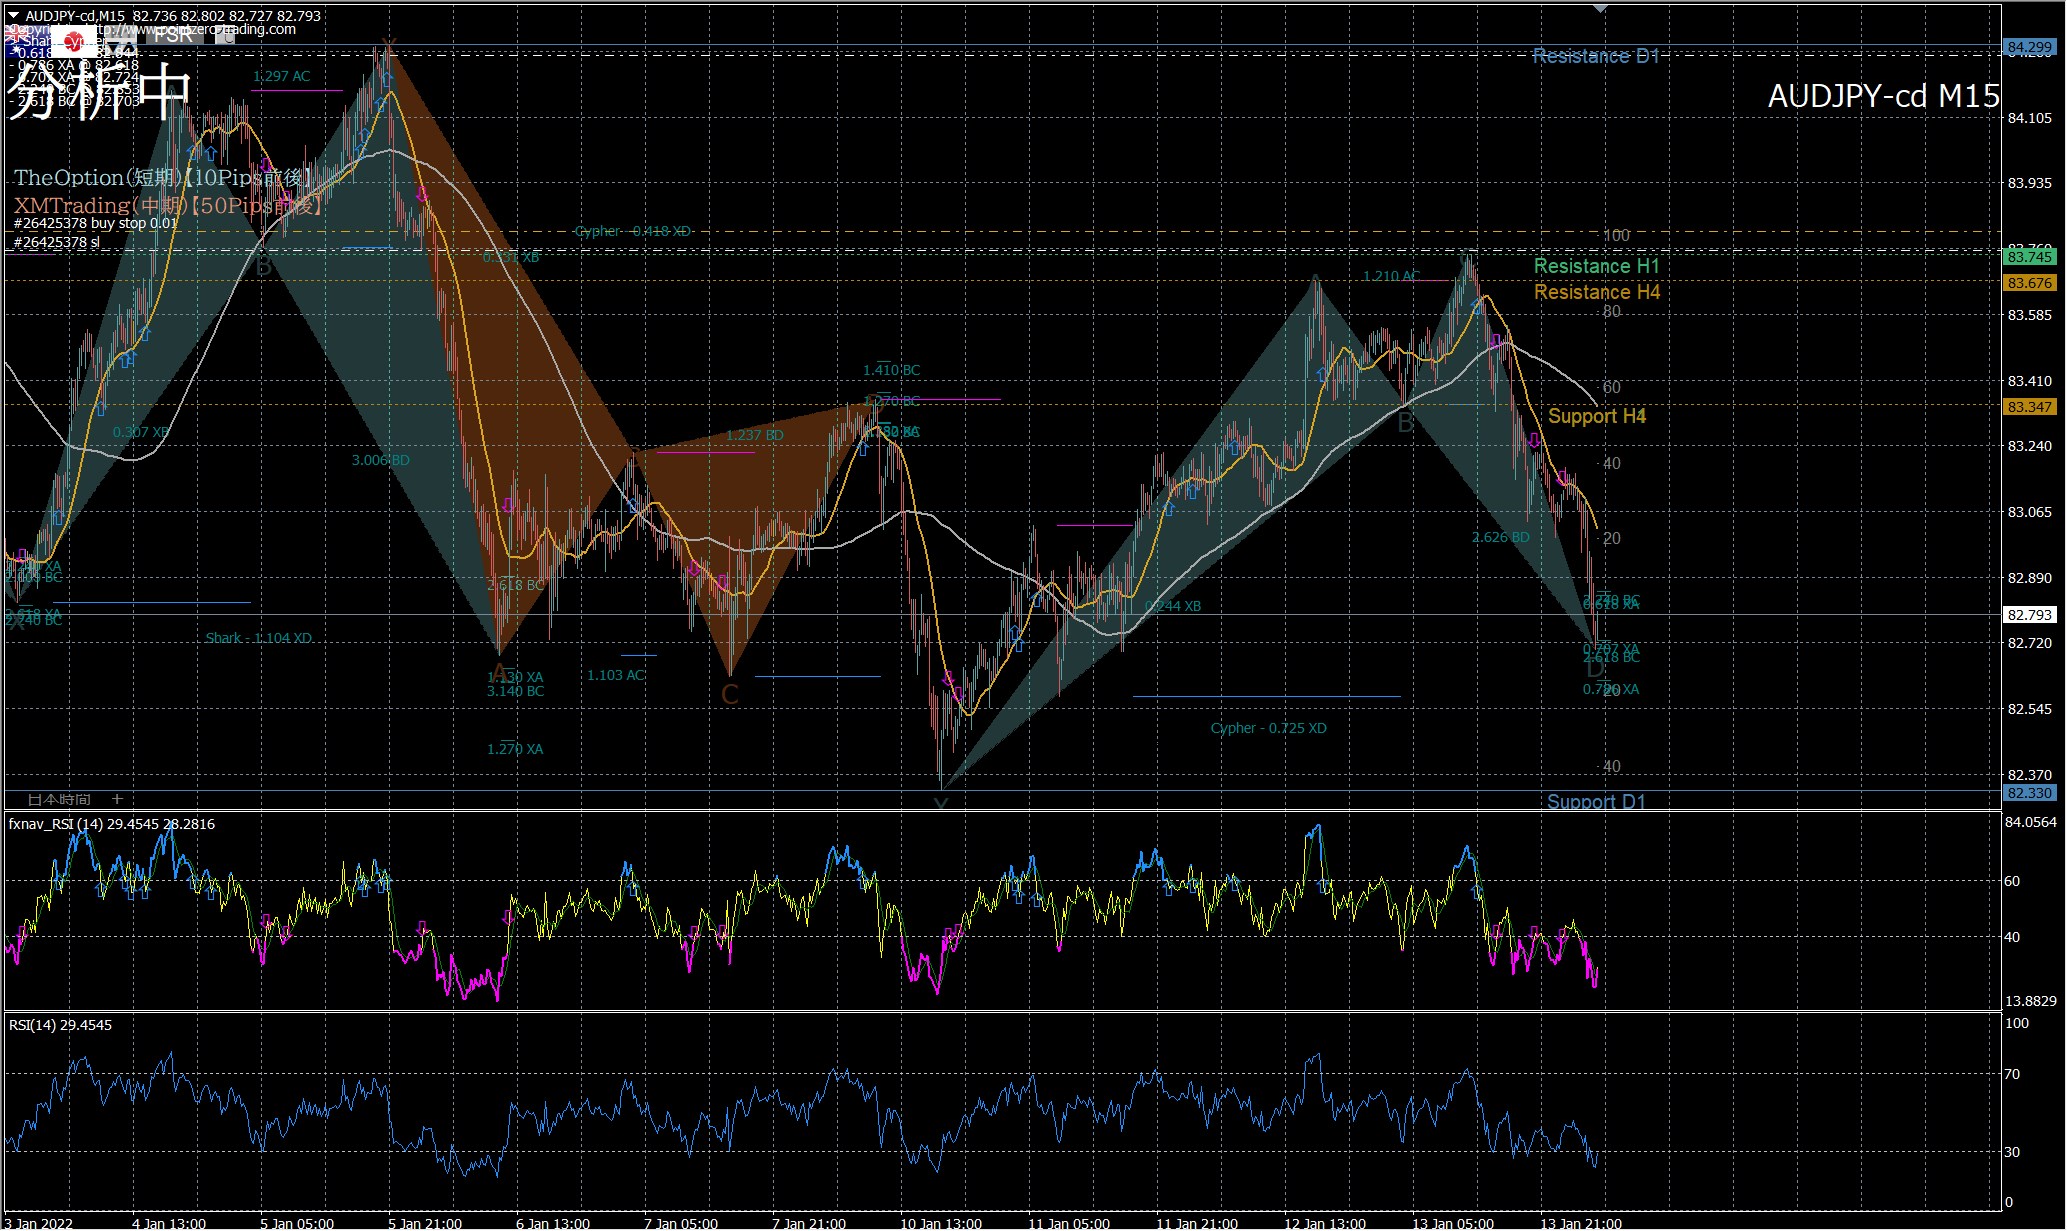Click the one-click trading triangle beside AUDJPY-cd,M15

[13, 16]
